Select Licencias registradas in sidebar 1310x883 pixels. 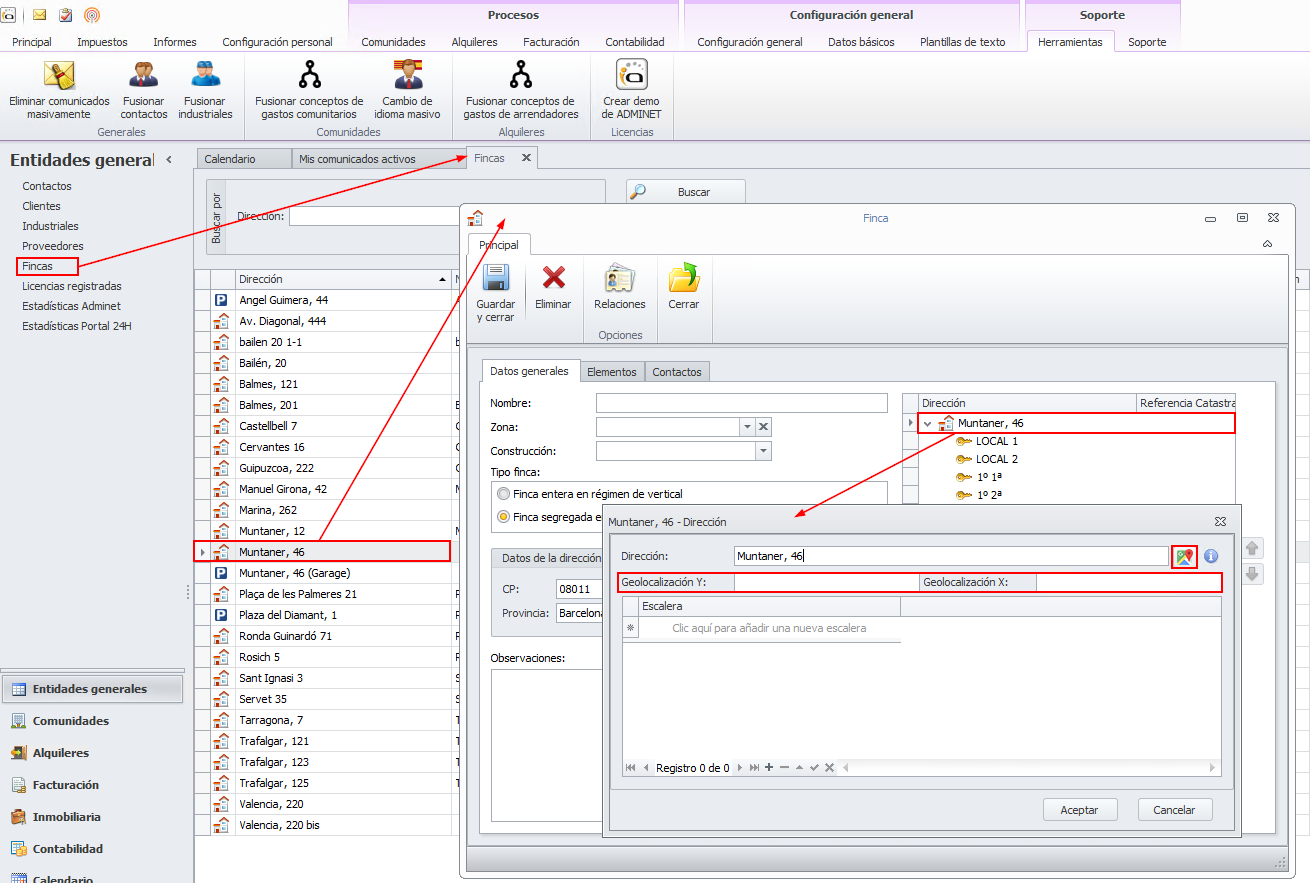[71, 286]
